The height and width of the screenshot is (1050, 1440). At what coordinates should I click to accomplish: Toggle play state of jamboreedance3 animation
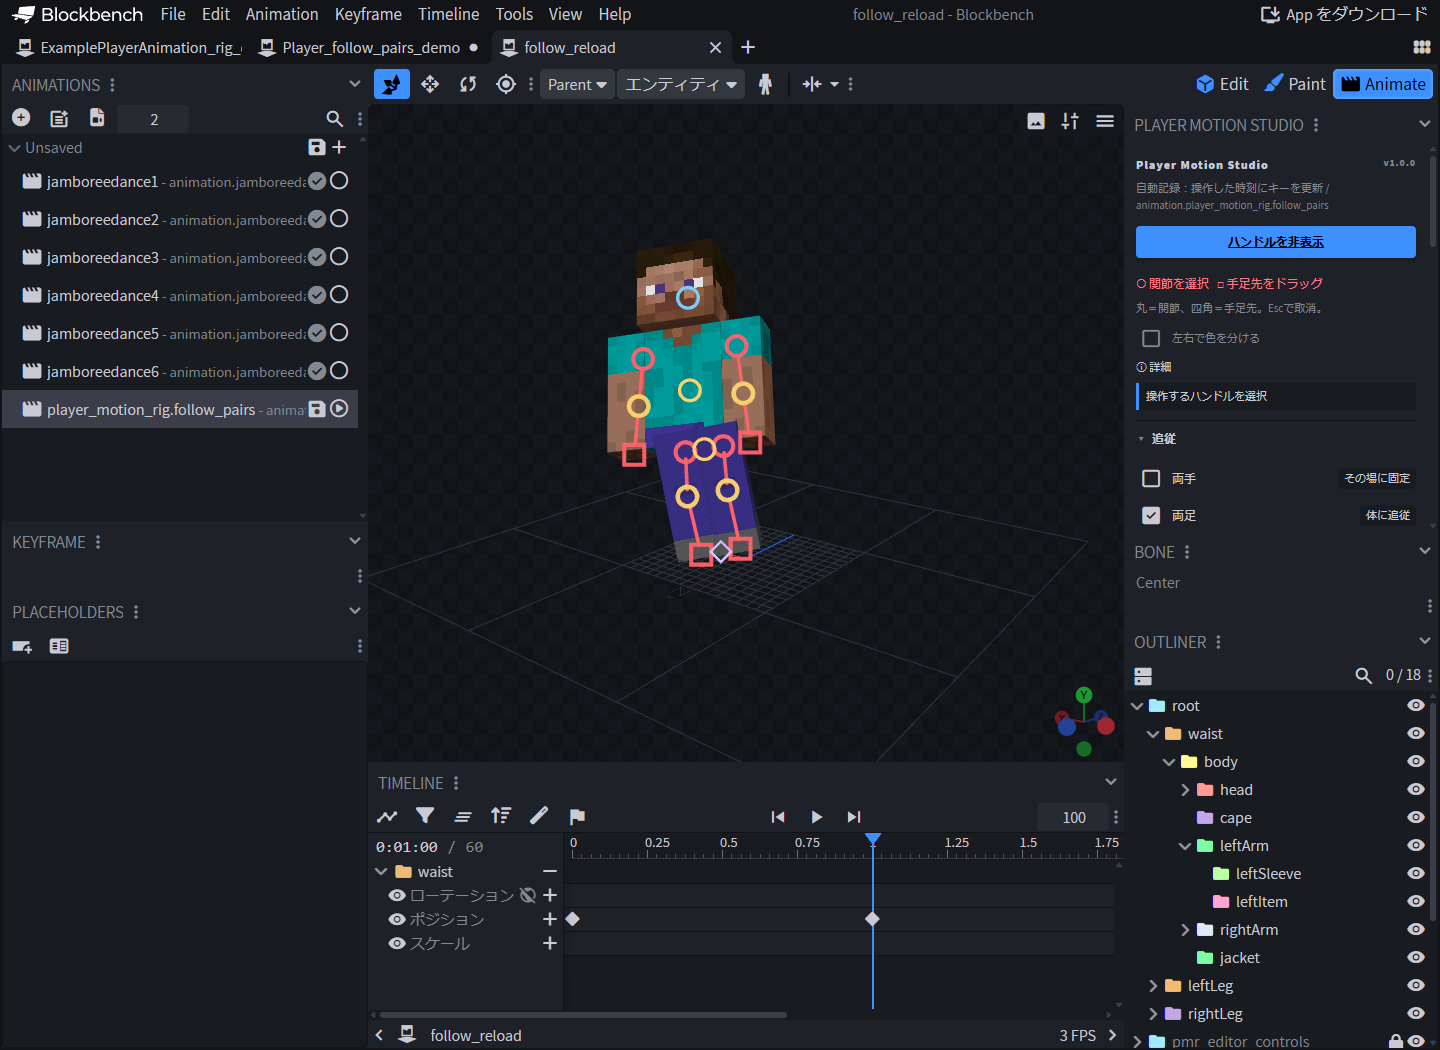click(339, 257)
